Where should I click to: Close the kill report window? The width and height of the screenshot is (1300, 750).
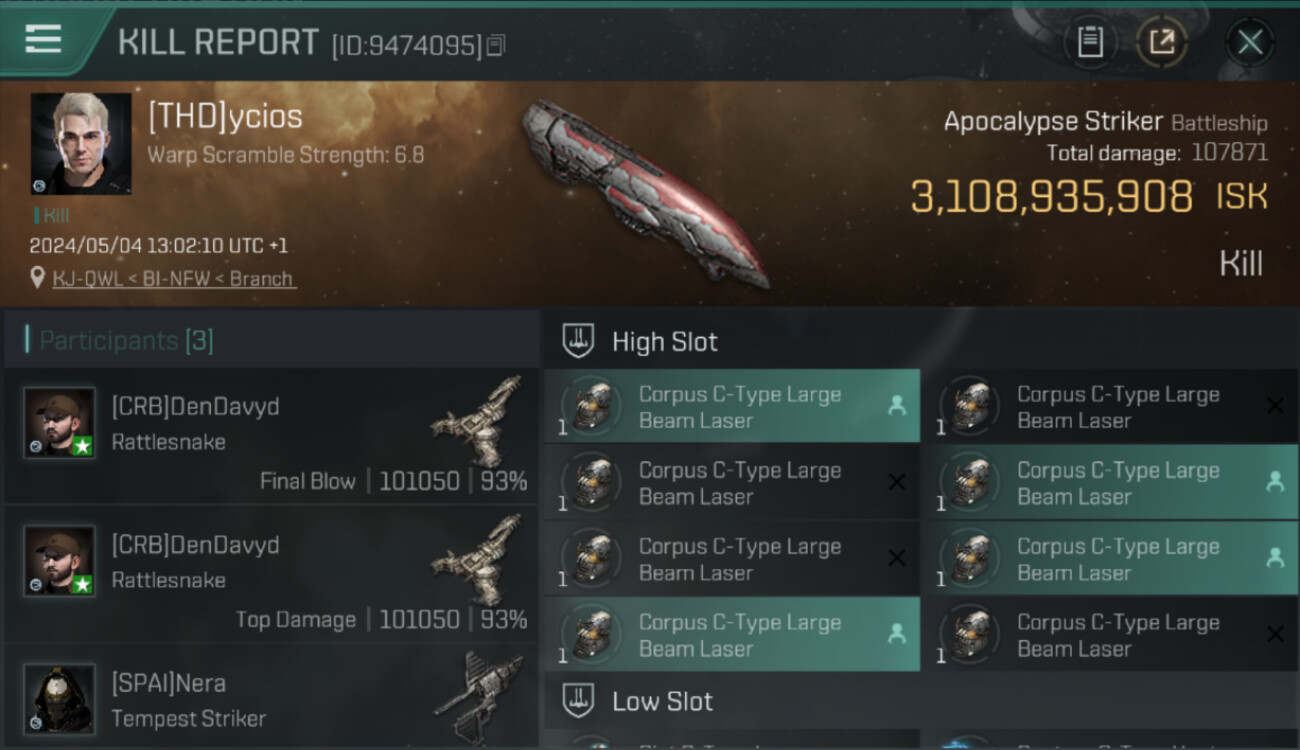(1250, 42)
